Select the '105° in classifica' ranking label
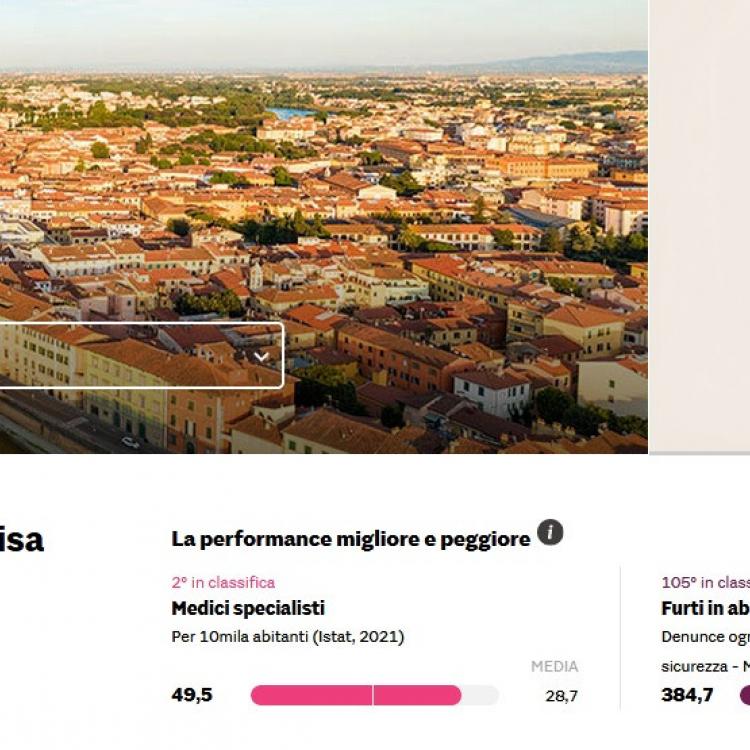The width and height of the screenshot is (750, 750). point(705,582)
